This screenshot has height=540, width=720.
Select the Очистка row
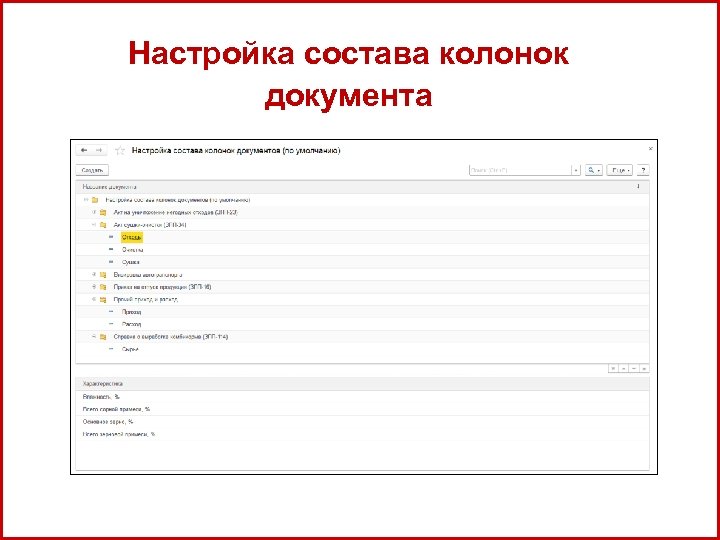[x=362, y=249]
